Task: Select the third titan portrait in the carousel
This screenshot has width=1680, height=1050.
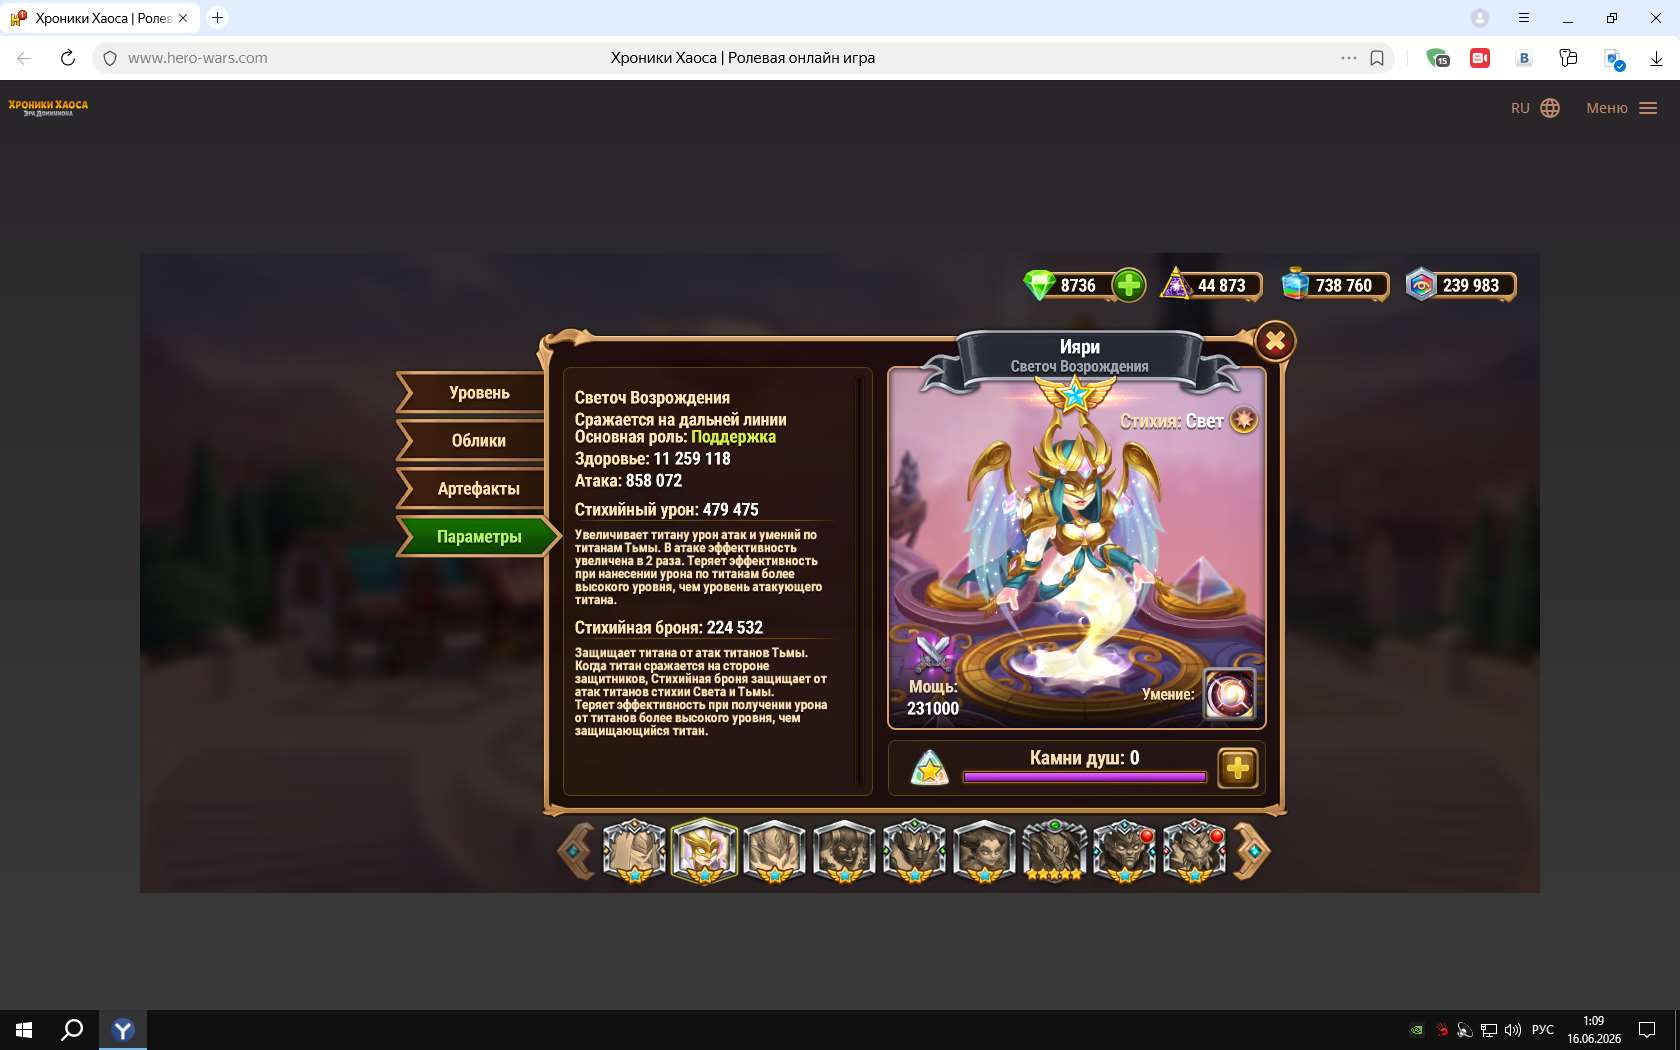Action: 774,851
